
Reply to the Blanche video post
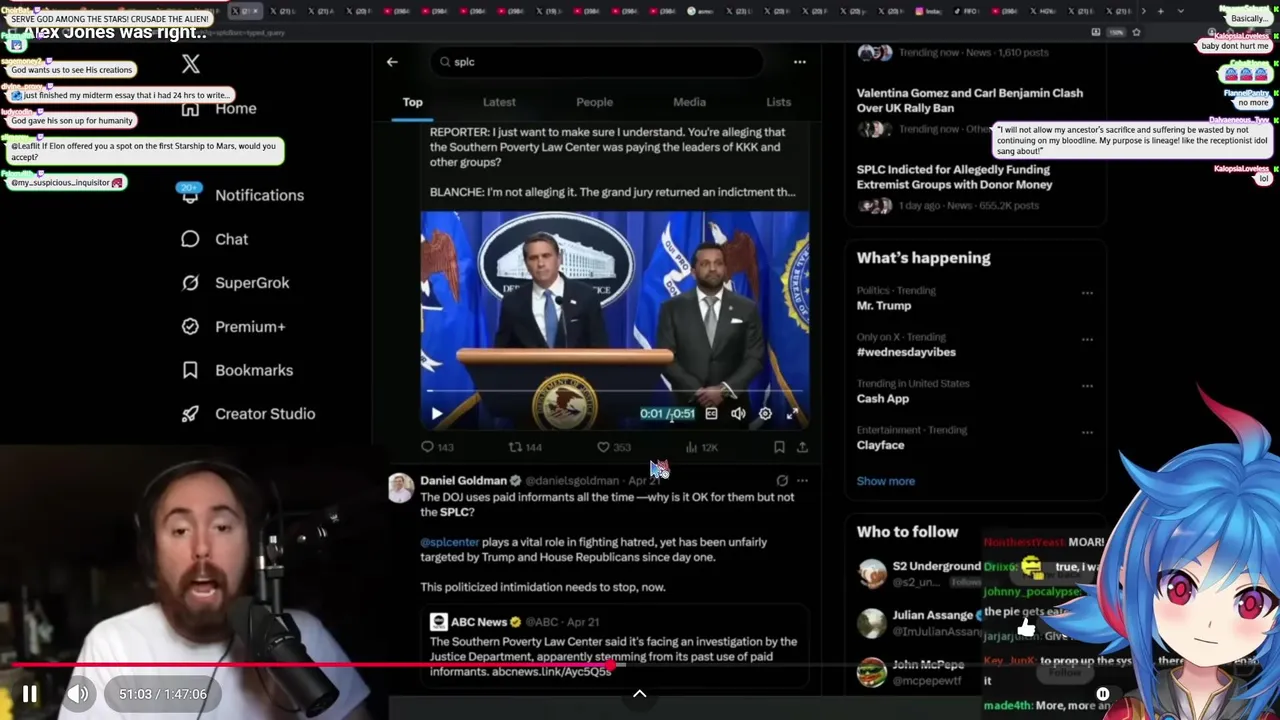pos(437,447)
